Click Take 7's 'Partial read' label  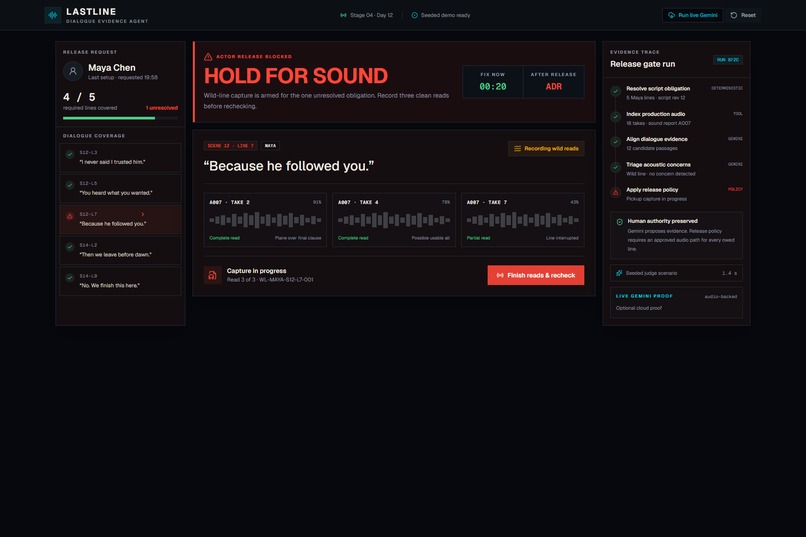coord(478,238)
